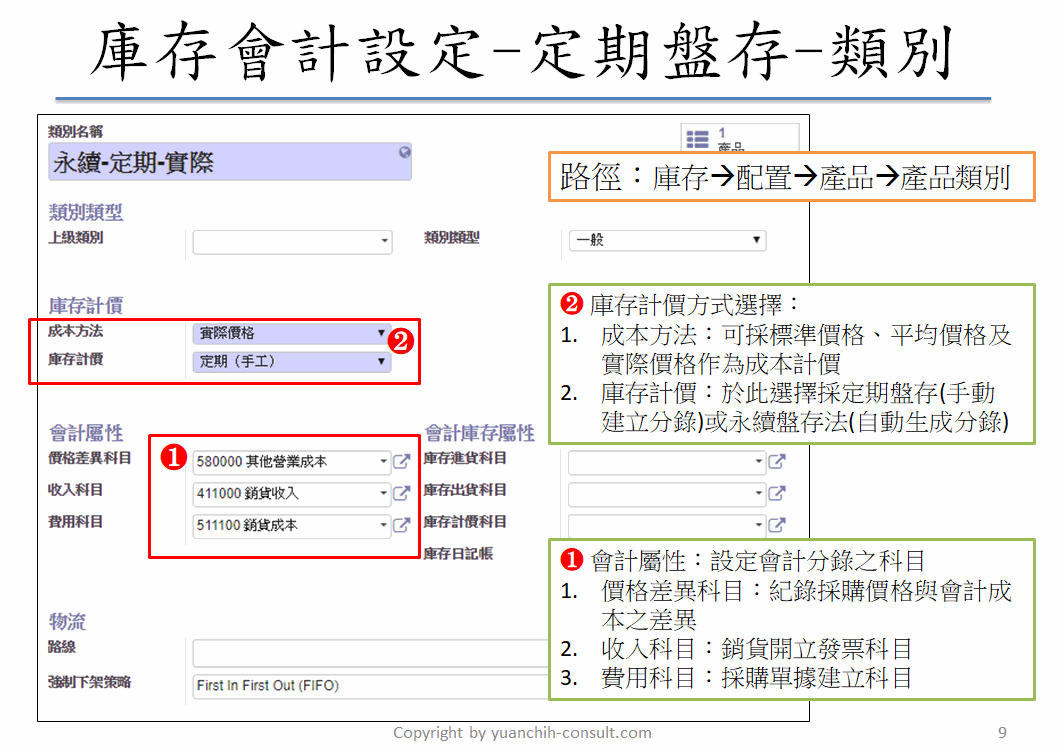Image resolution: width=1062 pixels, height=752 pixels.
Task: Open the 類別類型 dropdown showing 一般
Action: tap(668, 241)
